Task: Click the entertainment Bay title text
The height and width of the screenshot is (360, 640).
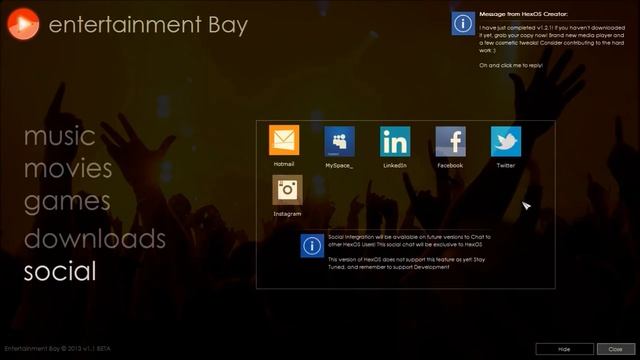Action: [x=148, y=24]
